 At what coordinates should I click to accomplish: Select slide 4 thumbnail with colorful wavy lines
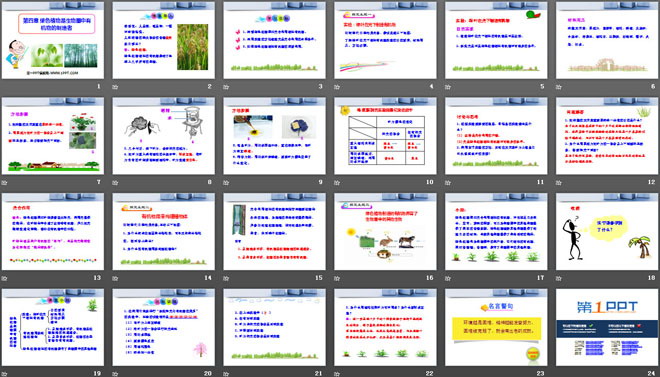[x=385, y=40]
